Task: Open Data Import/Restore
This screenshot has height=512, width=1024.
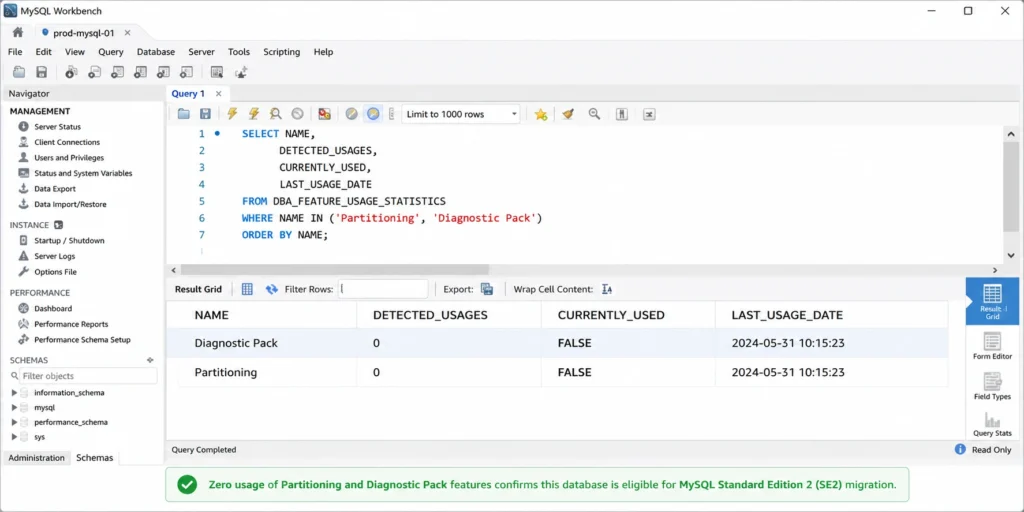Action: pyautogui.click(x=70, y=204)
